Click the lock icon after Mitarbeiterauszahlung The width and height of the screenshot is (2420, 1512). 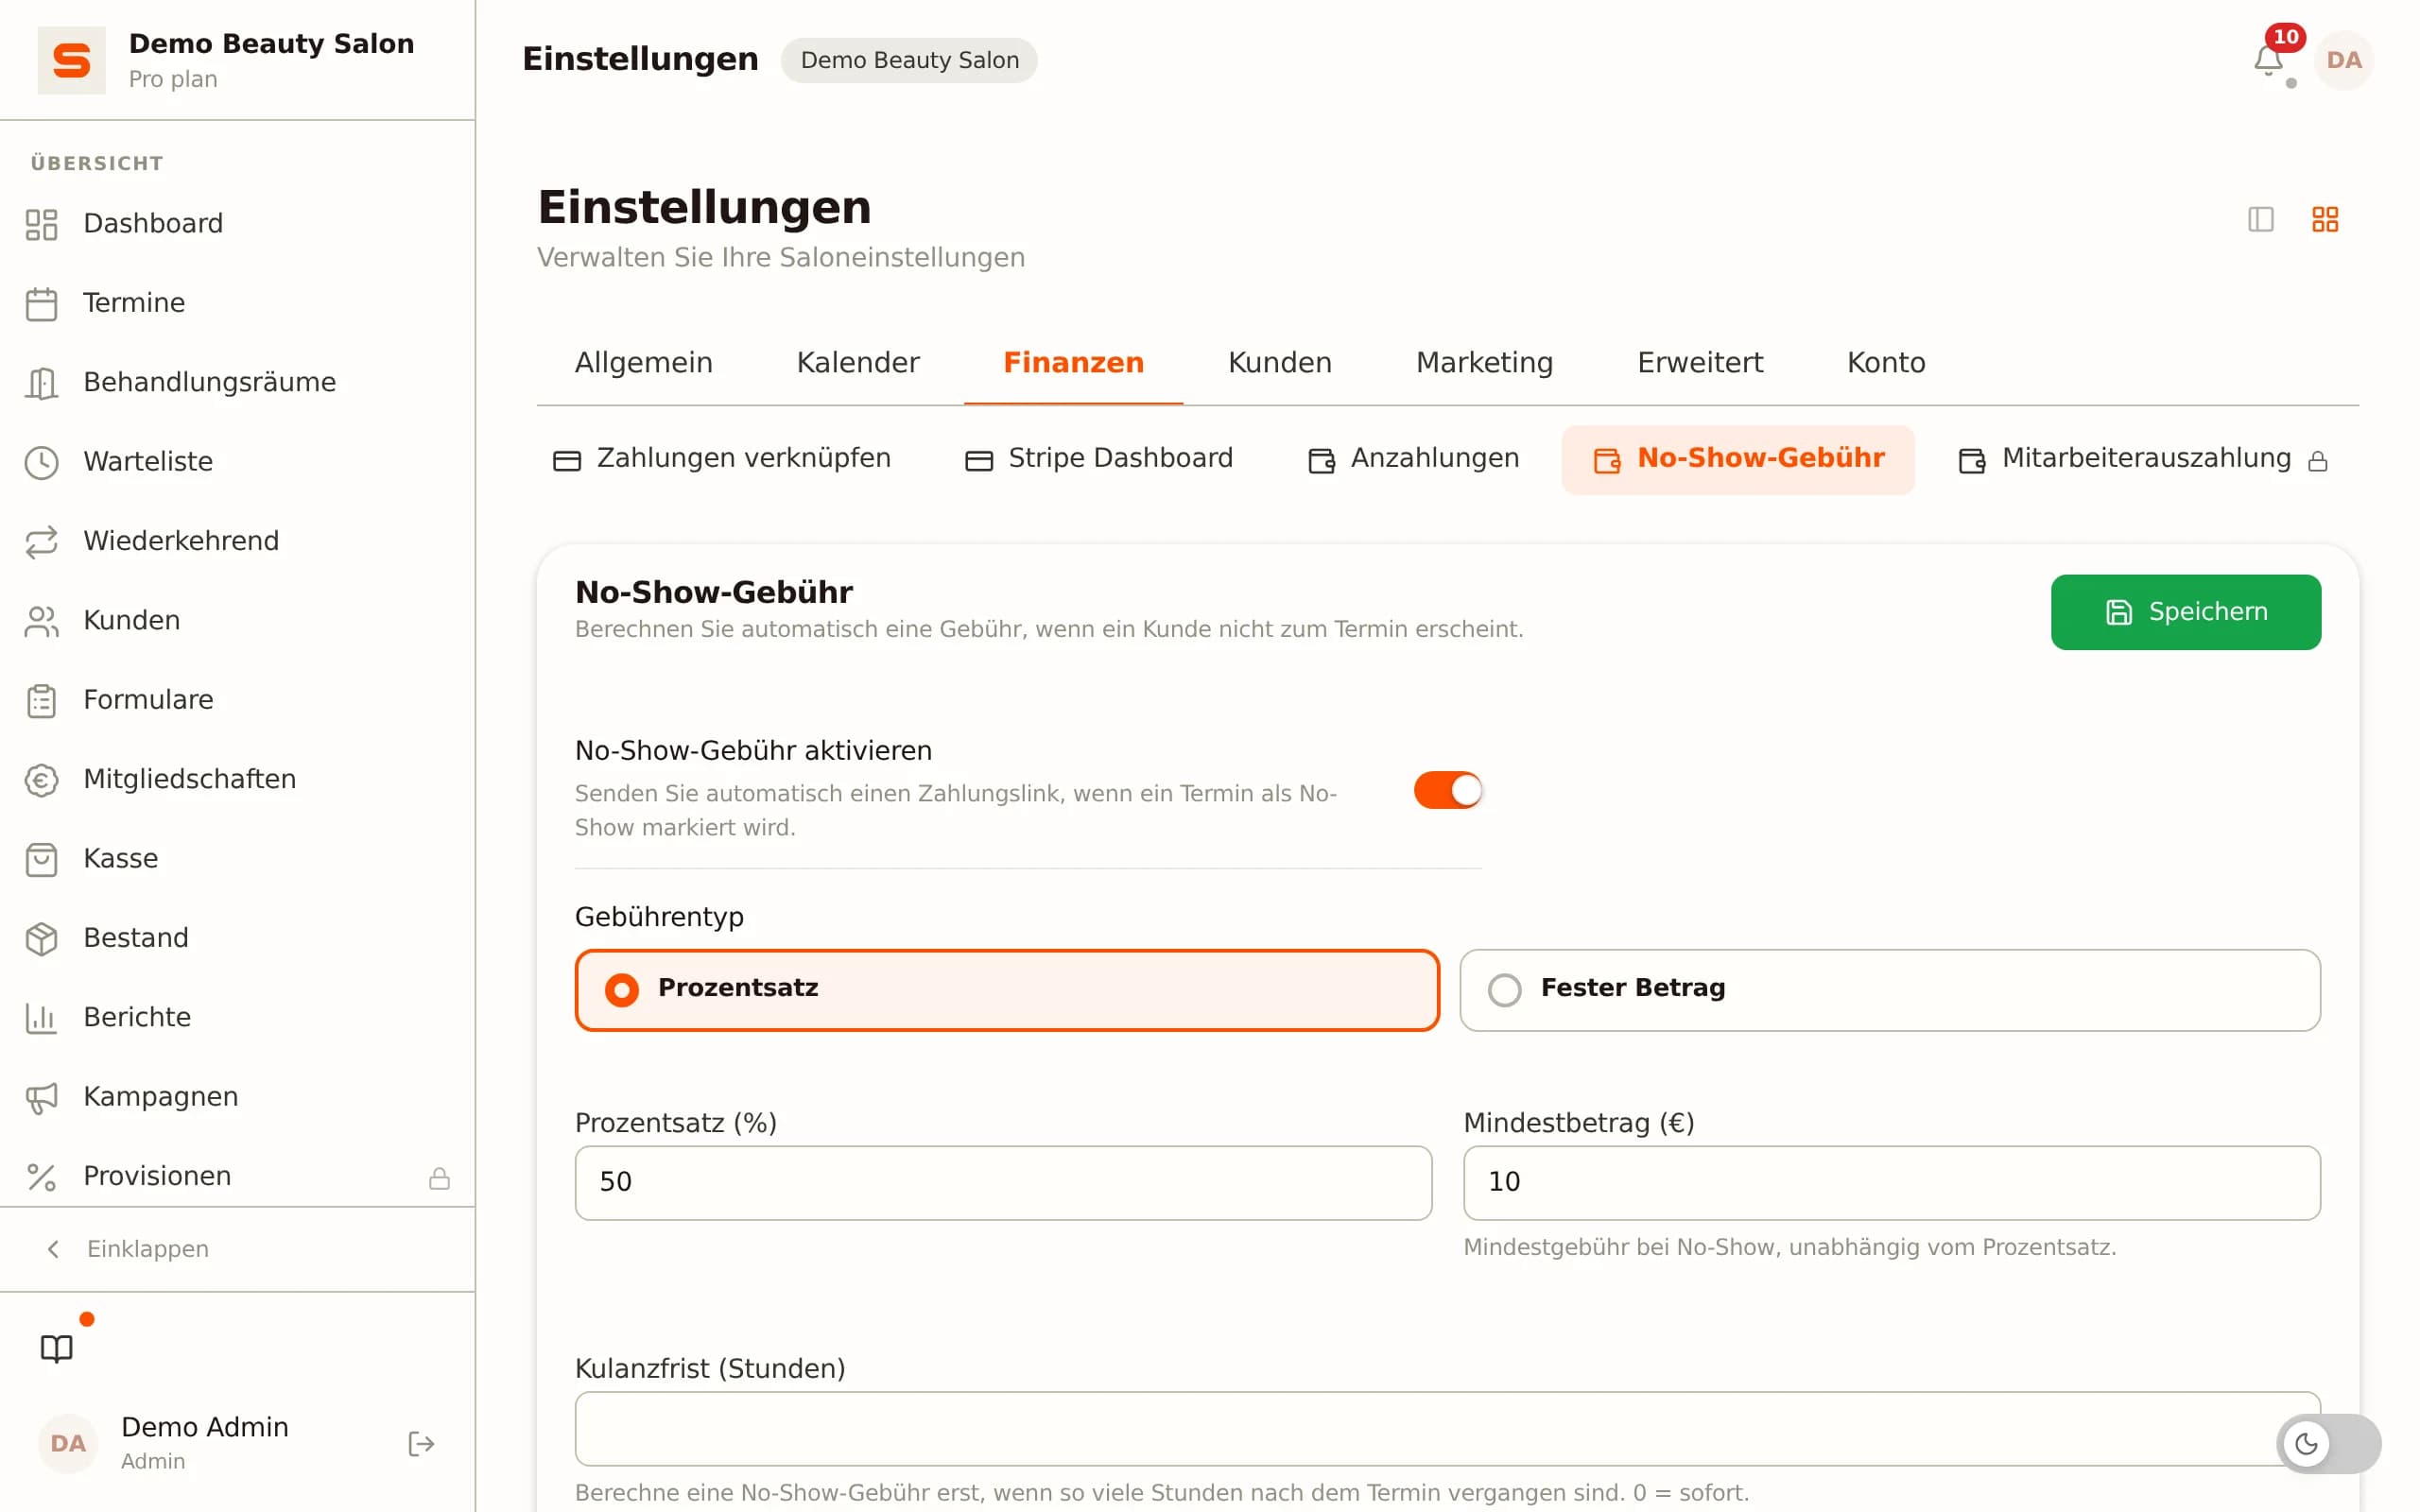tap(2317, 461)
